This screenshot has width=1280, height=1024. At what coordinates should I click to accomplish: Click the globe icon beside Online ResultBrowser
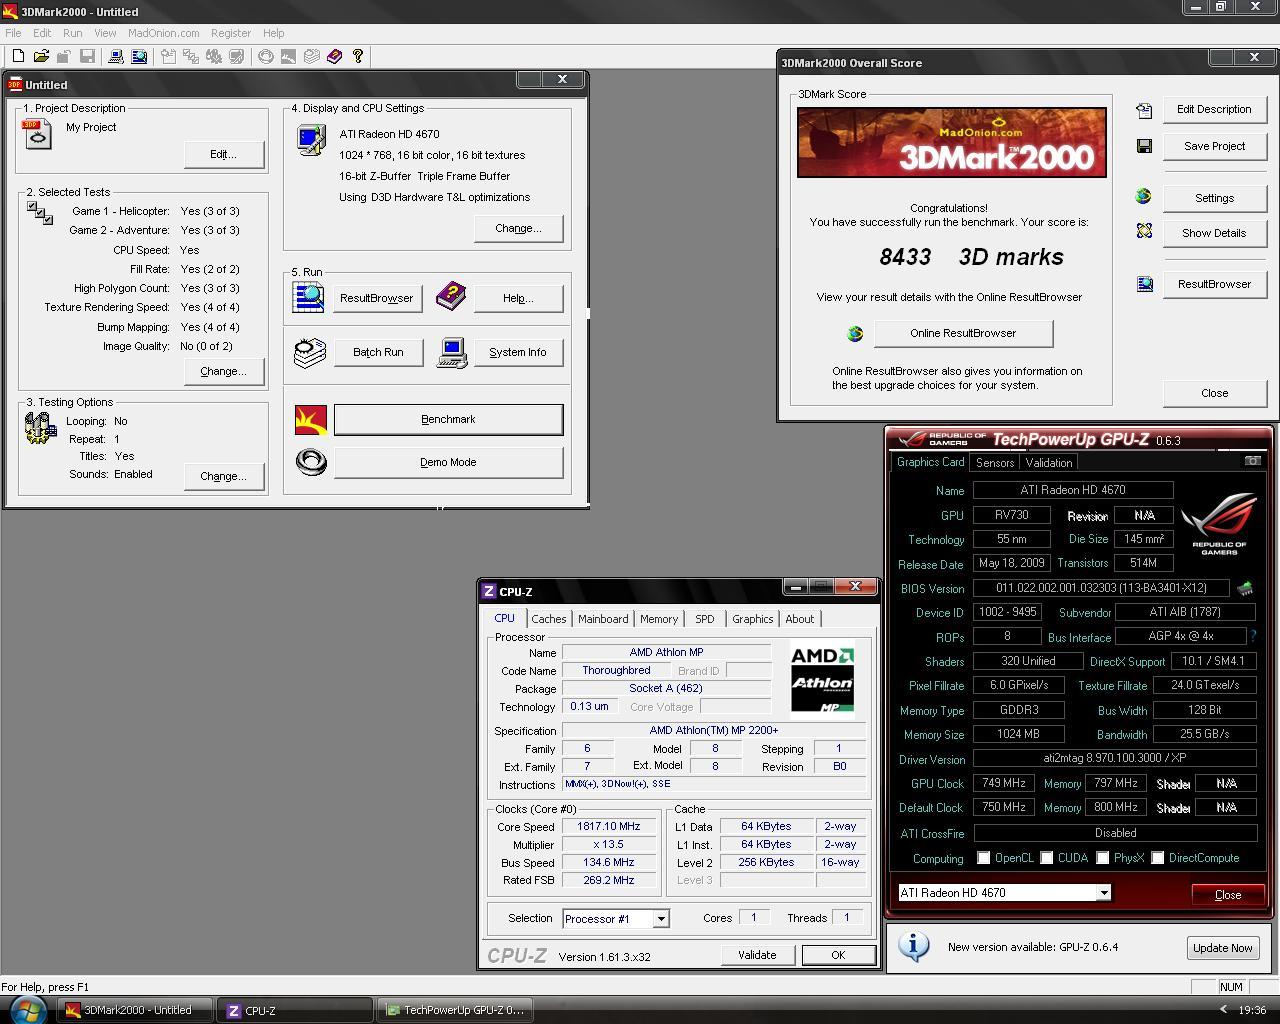pyautogui.click(x=855, y=333)
